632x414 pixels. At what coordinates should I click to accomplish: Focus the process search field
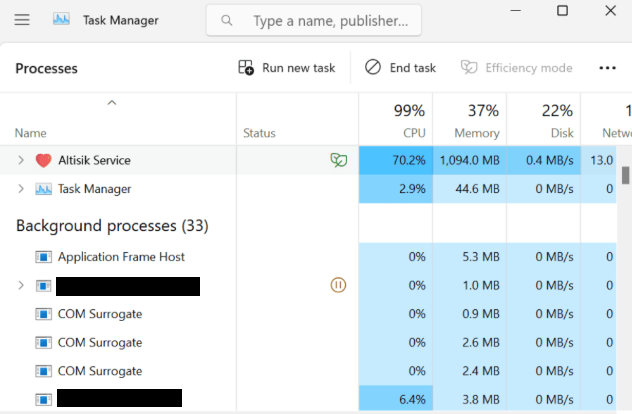click(314, 21)
